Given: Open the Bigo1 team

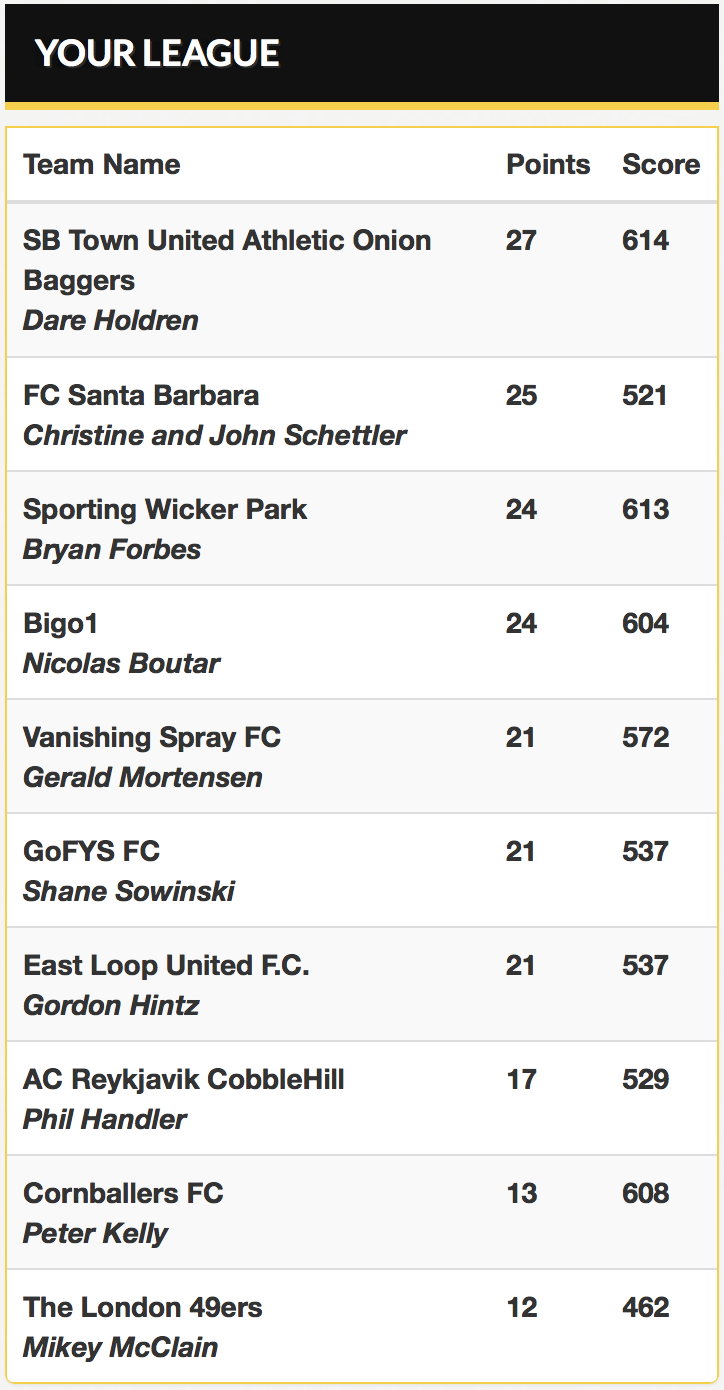Looking at the screenshot, I should pos(60,623).
